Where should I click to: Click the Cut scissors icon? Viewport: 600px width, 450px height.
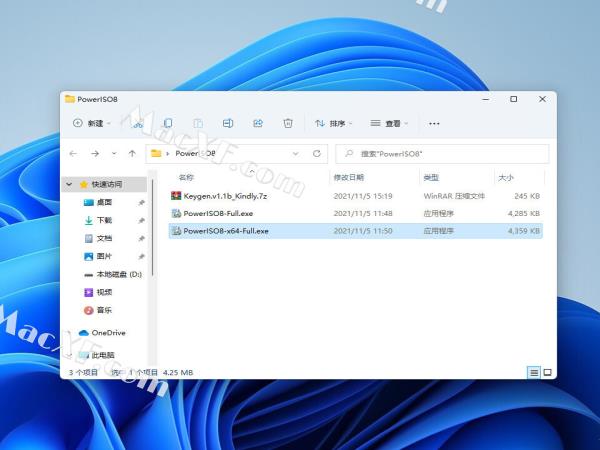(x=137, y=123)
